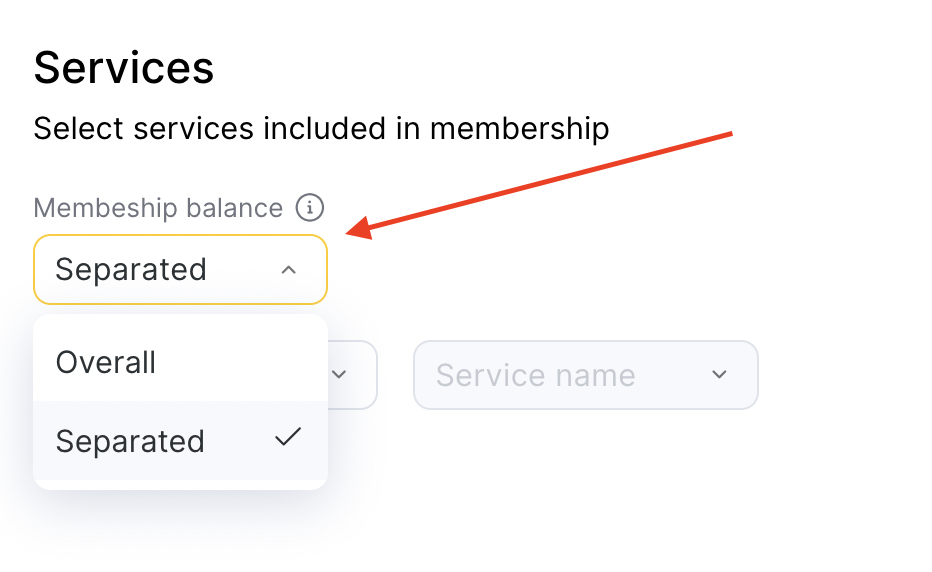
Task: Open the Service name dropdown
Action: coord(585,375)
